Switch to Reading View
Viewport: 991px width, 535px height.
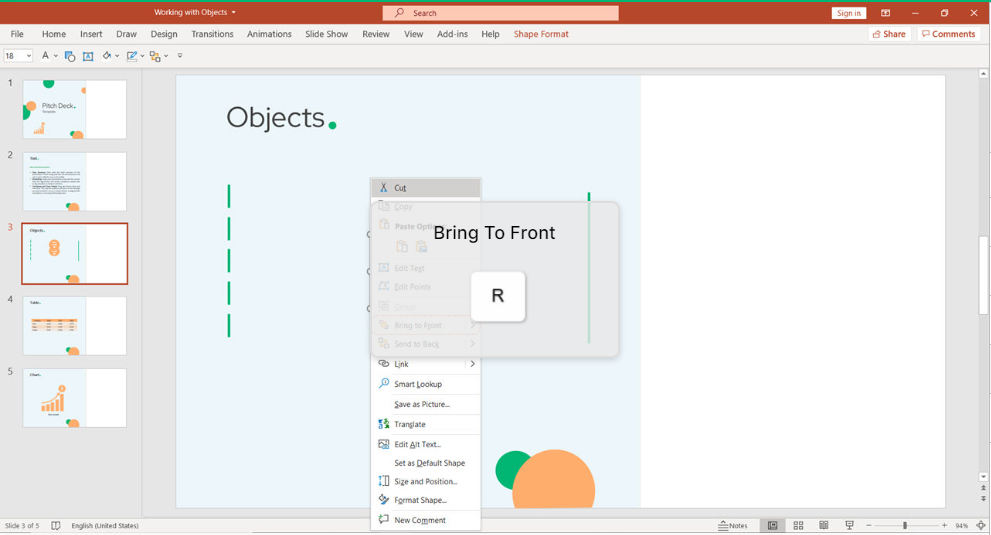point(824,526)
